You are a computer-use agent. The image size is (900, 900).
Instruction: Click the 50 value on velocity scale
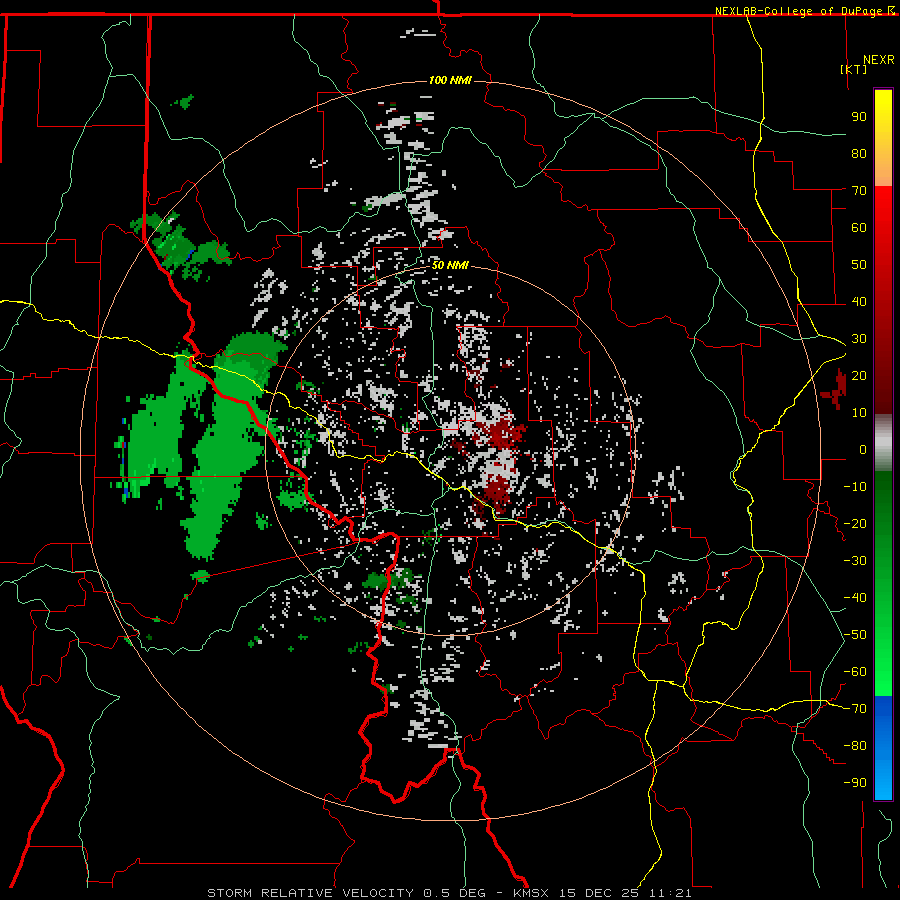pyautogui.click(x=859, y=265)
